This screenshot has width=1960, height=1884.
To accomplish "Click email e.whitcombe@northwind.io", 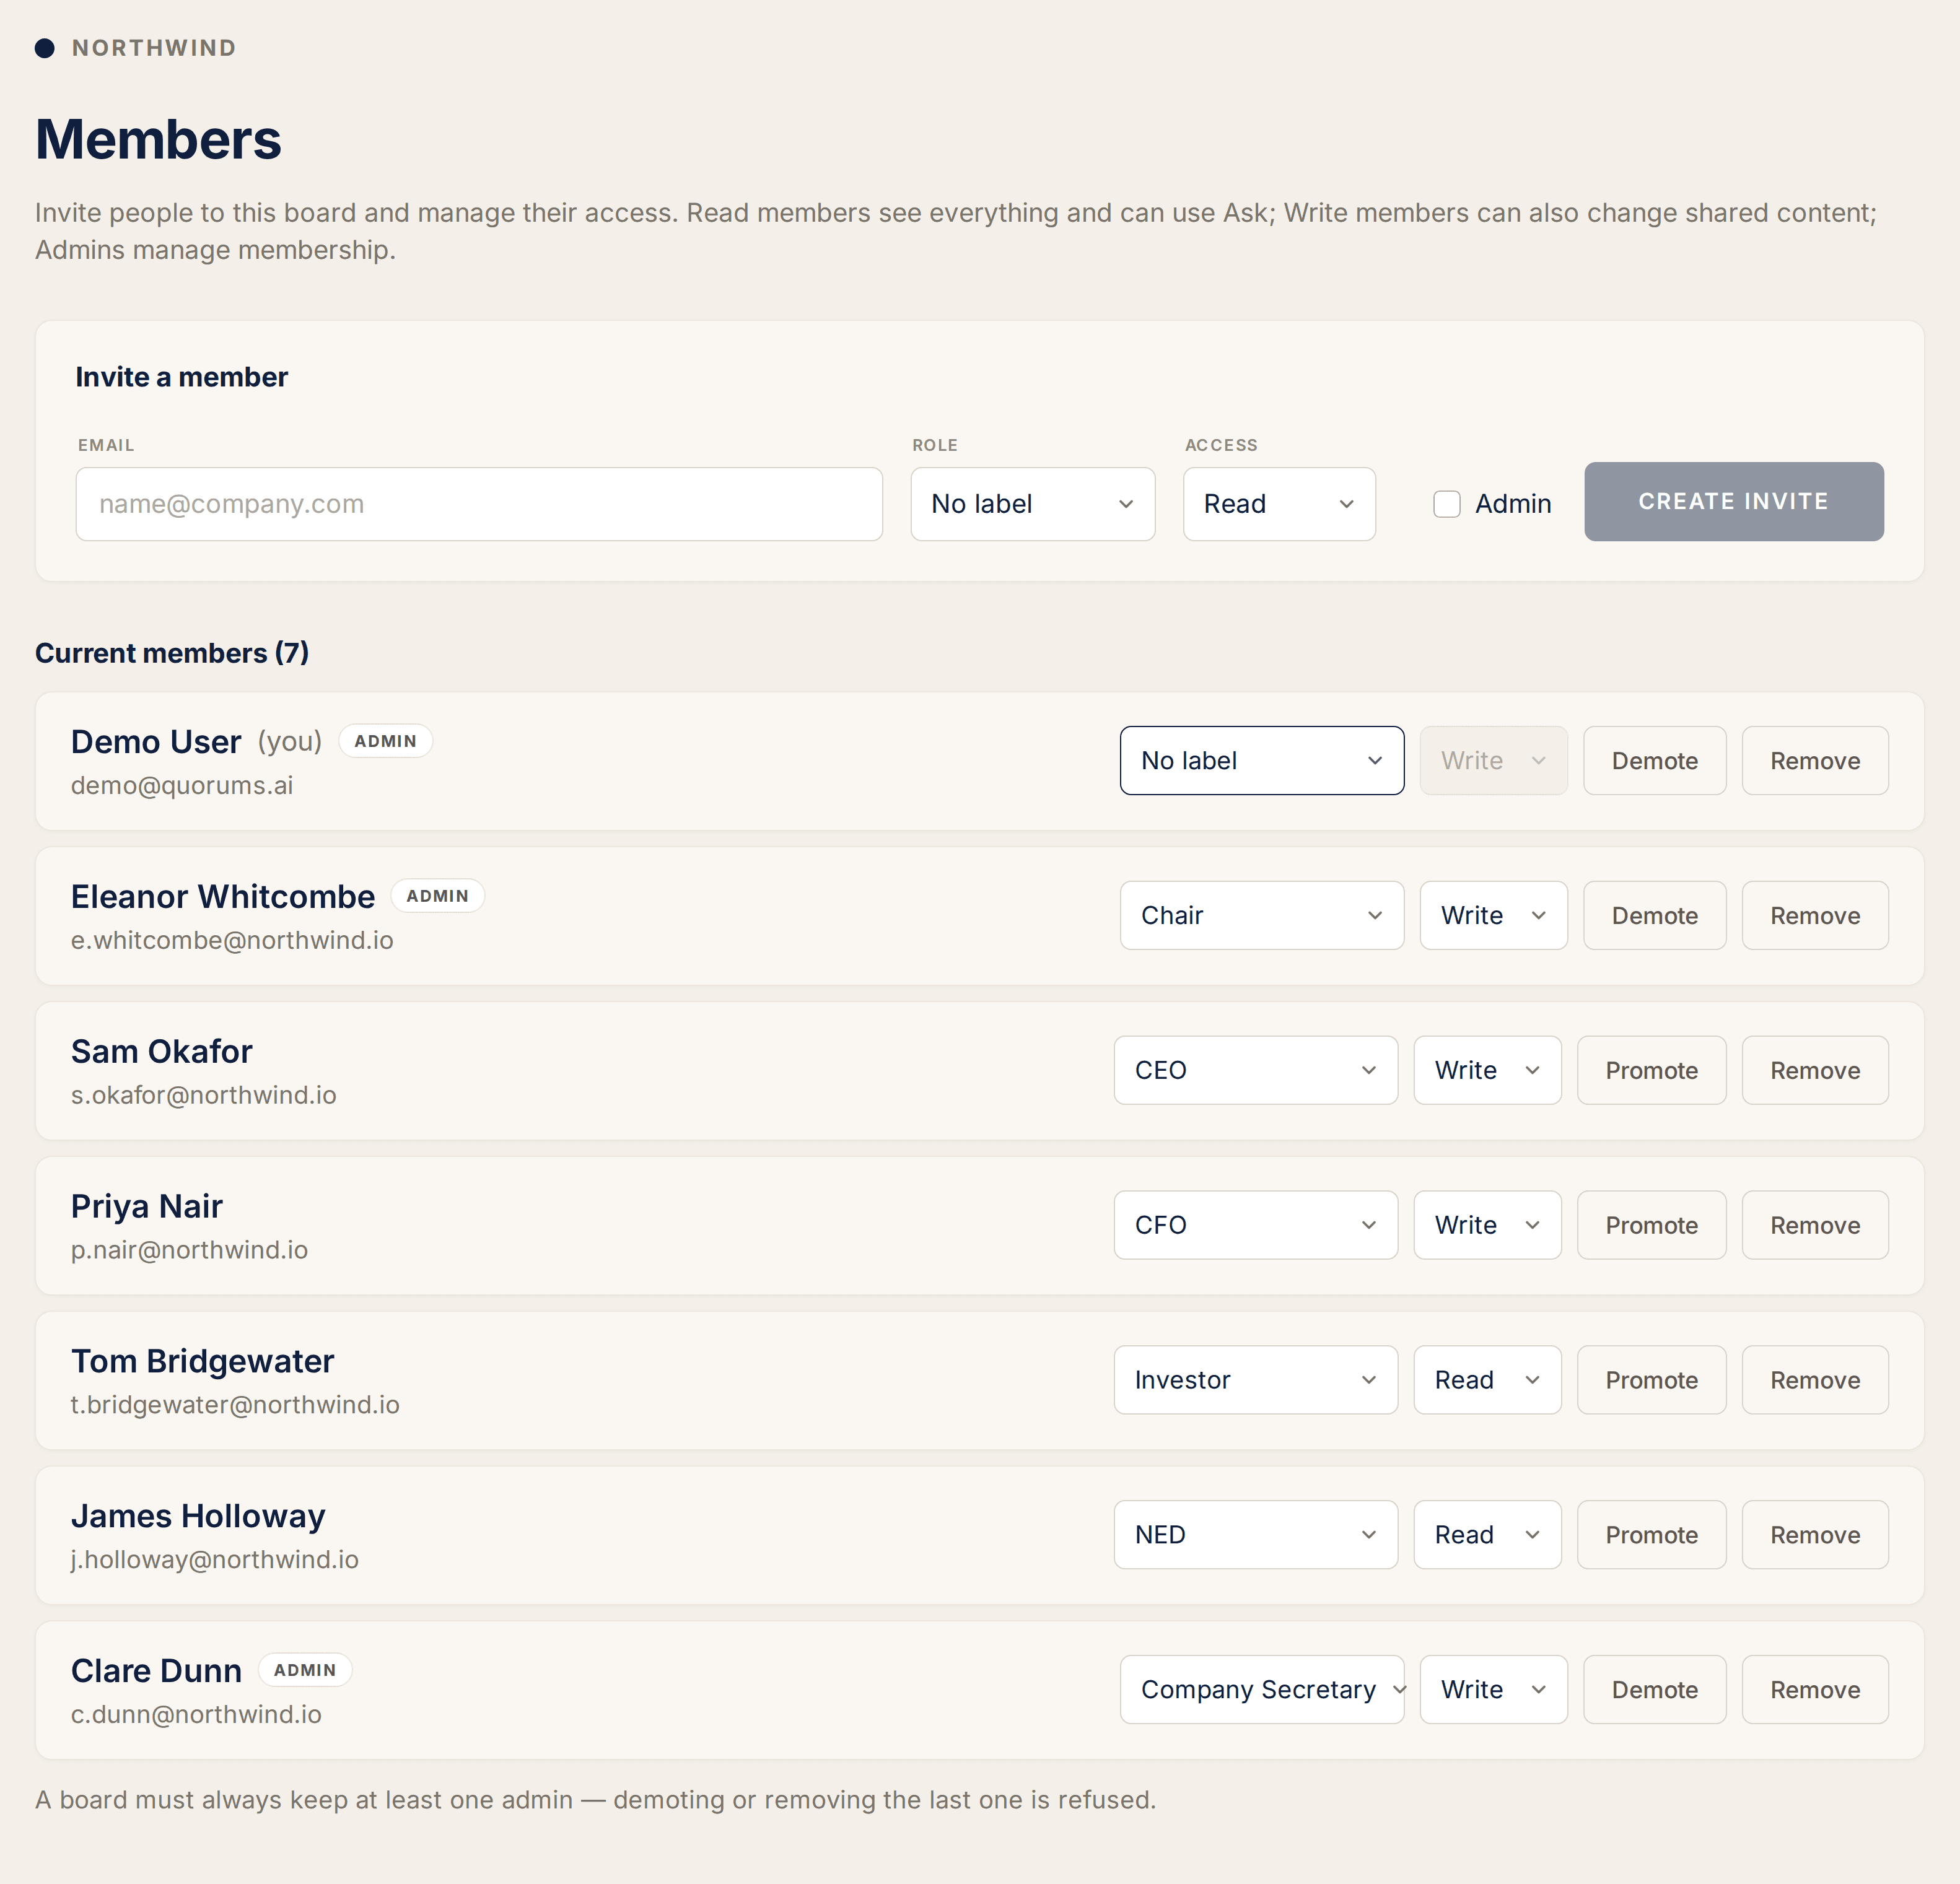I will 232,941.
